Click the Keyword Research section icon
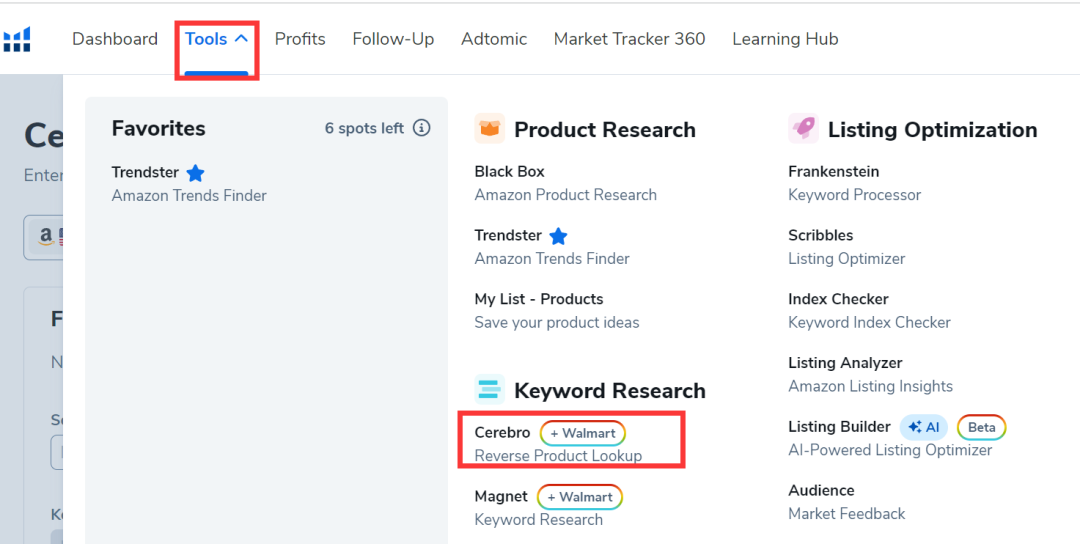 pos(489,390)
